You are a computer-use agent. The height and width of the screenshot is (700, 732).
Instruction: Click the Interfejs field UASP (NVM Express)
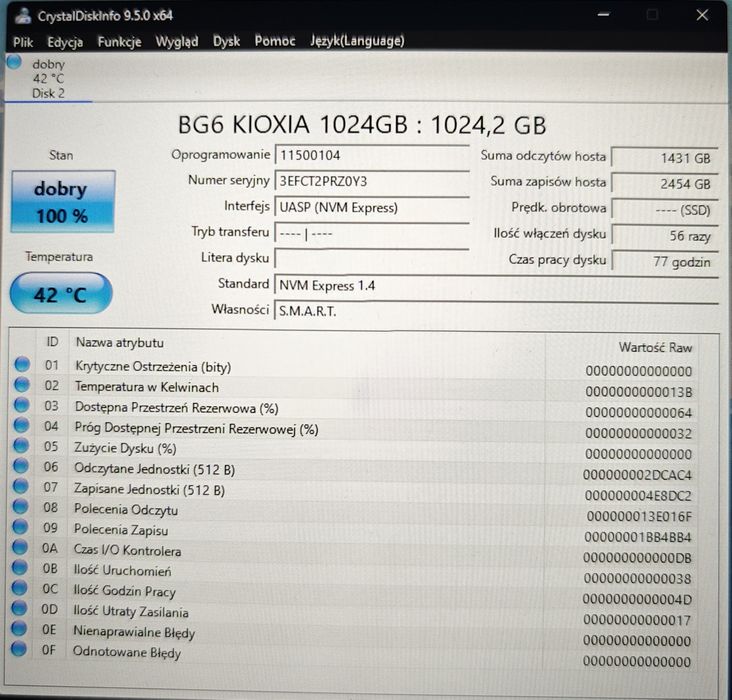[372, 207]
